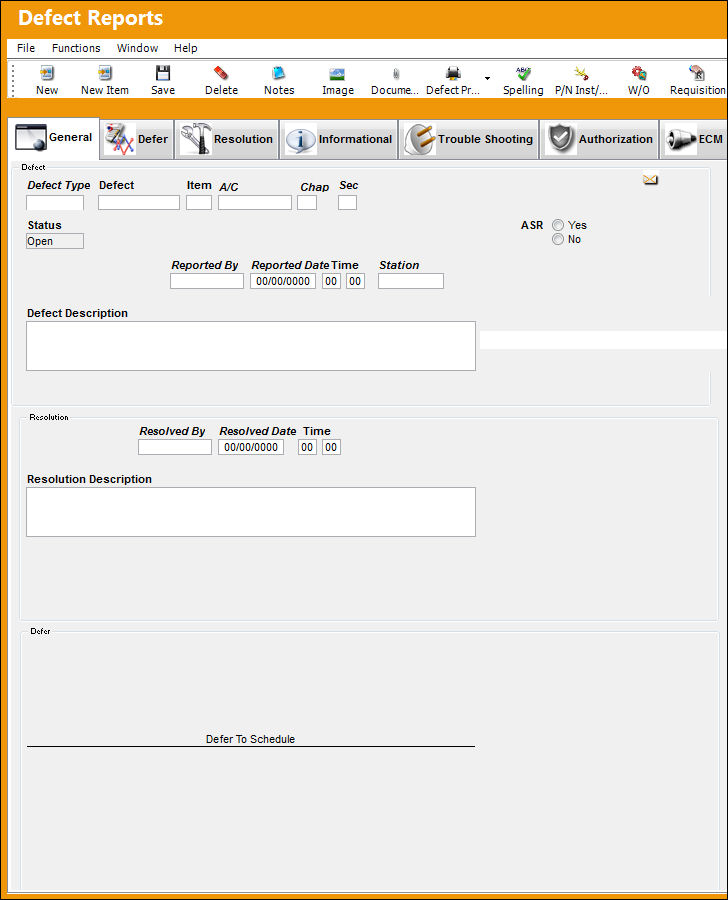Screen dimensions: 728x900
Task: Click the Item input field
Action: (199, 203)
